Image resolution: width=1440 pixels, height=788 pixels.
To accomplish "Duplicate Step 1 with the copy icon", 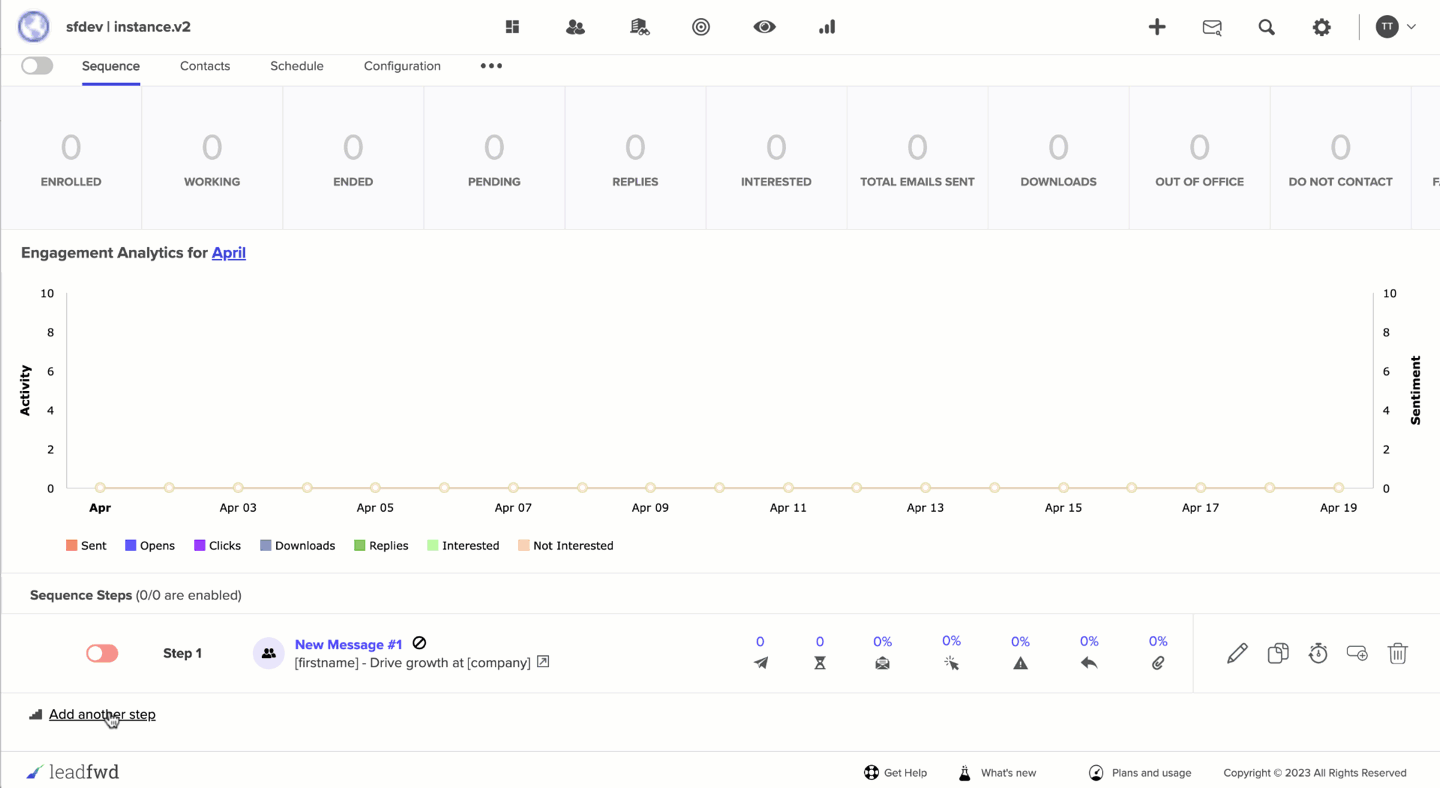I will click(x=1278, y=653).
